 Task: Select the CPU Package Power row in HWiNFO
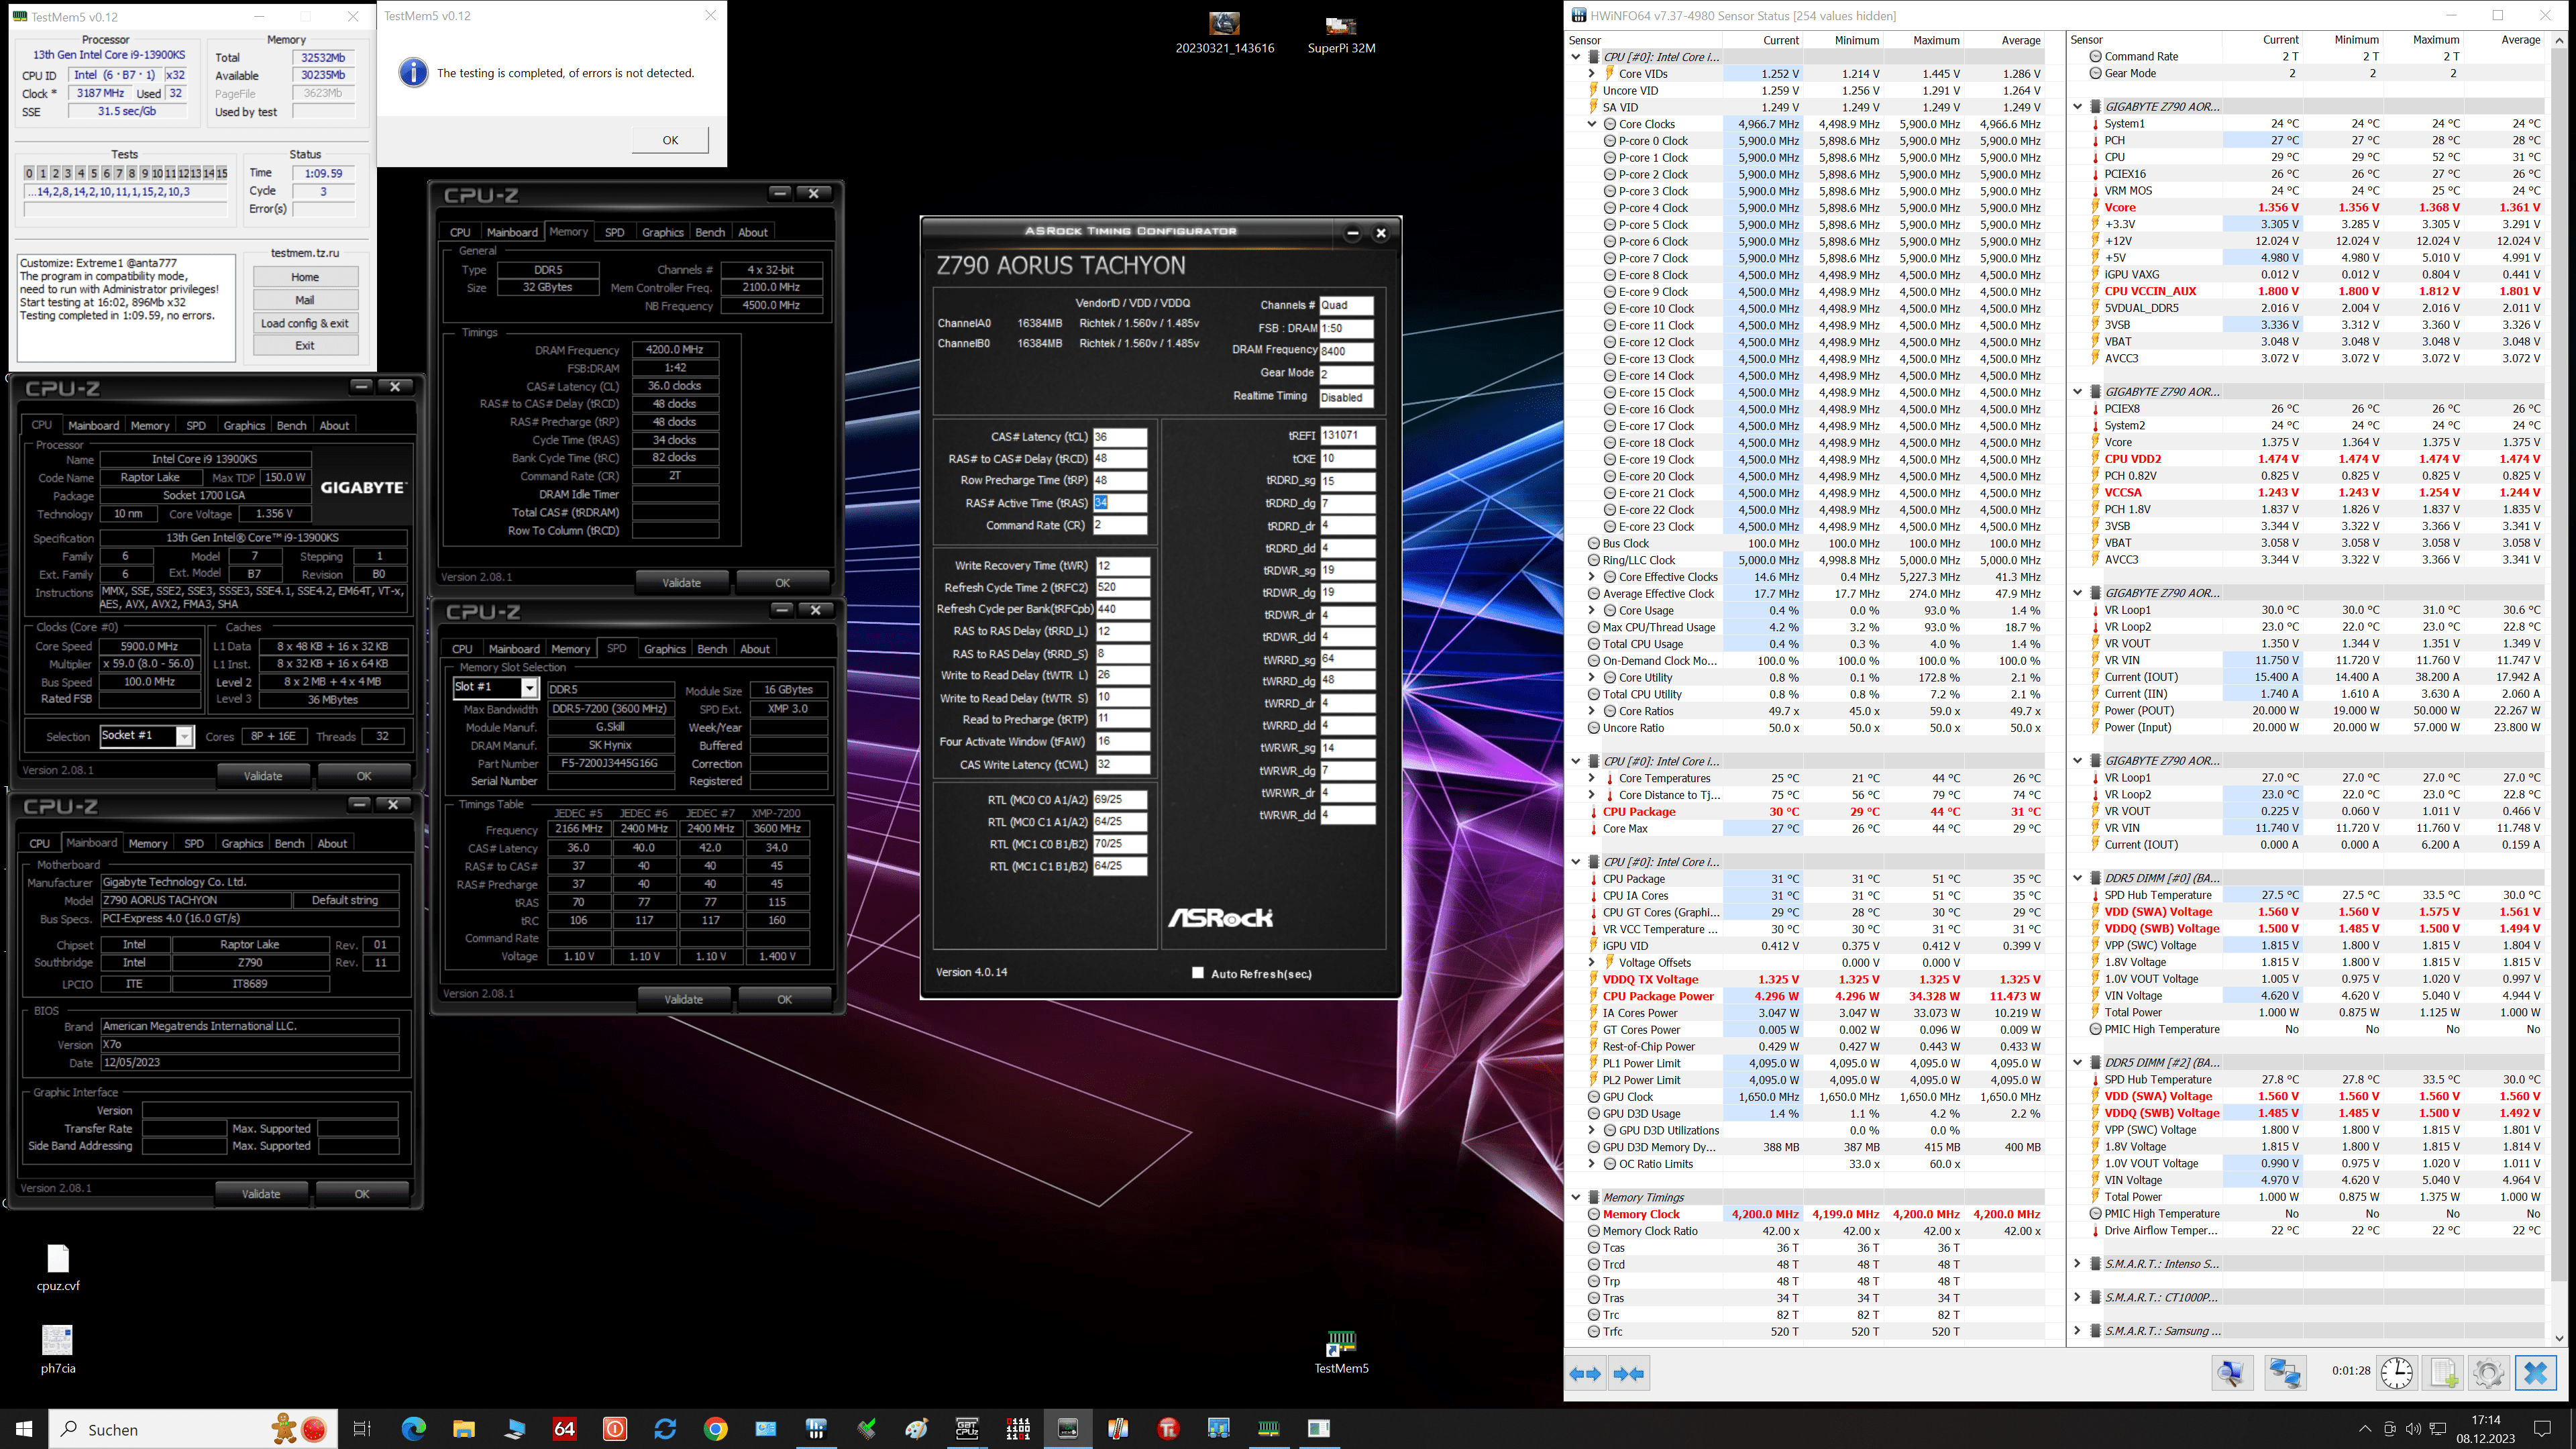point(1806,996)
